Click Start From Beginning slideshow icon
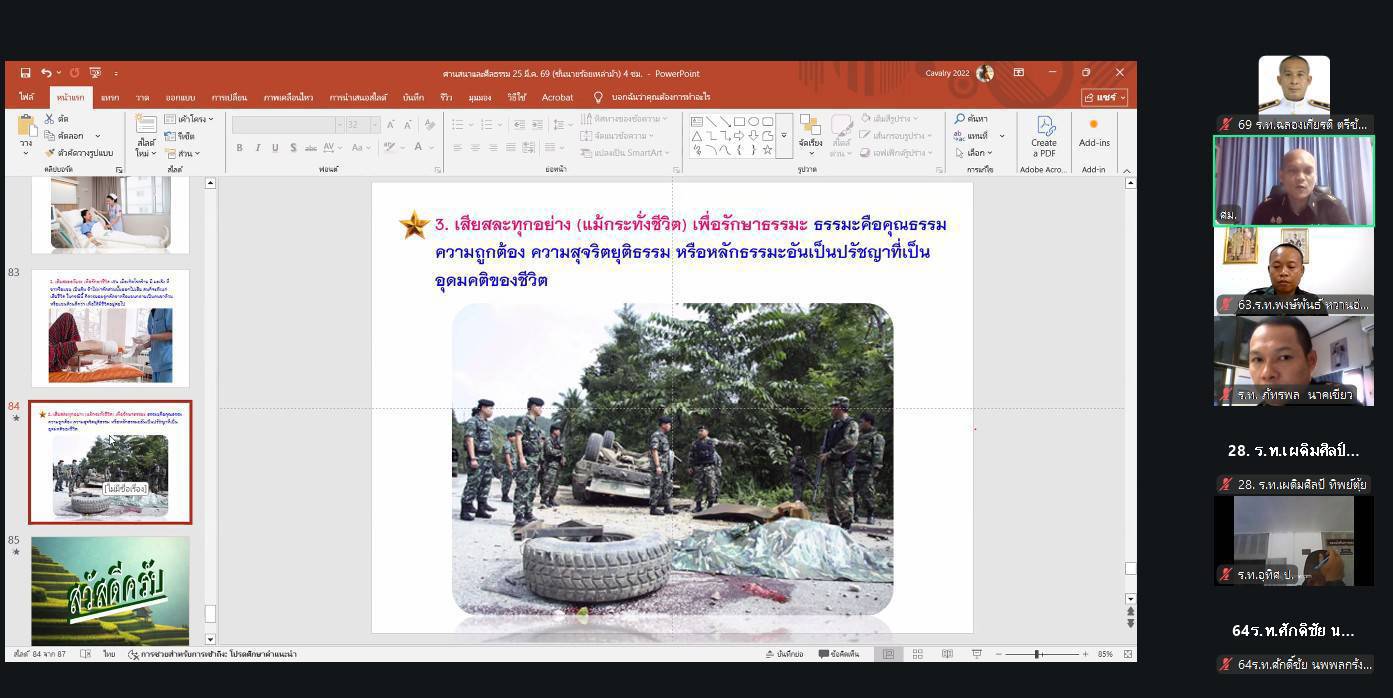The height and width of the screenshot is (698, 1393). pos(95,73)
